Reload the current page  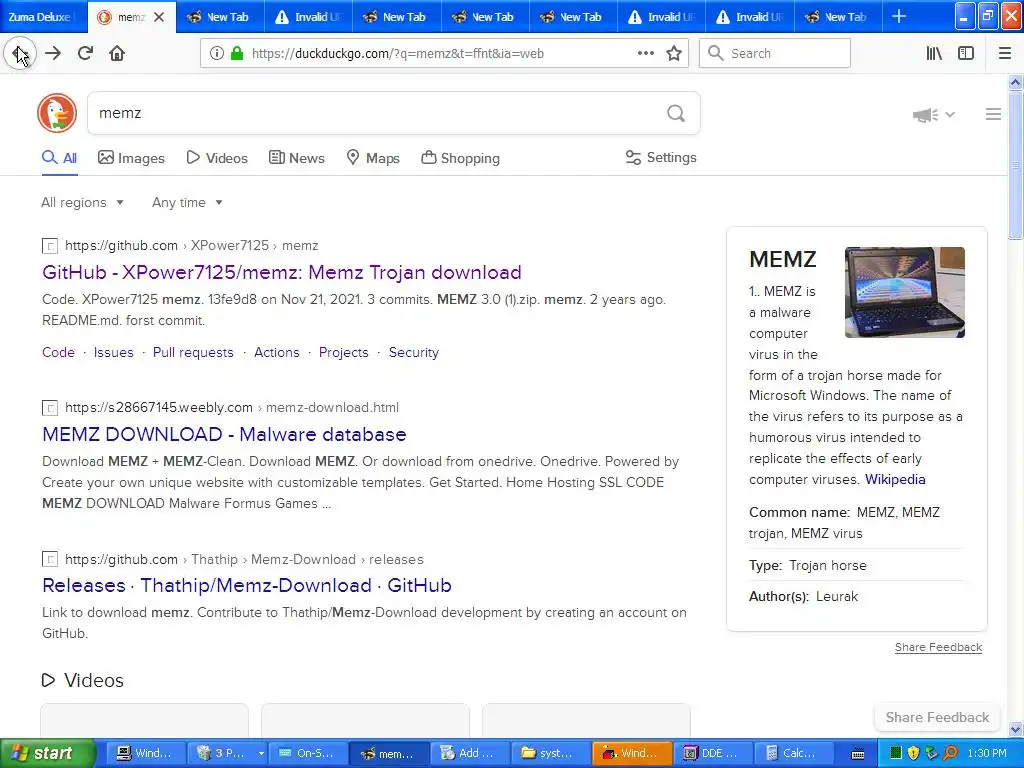[85, 54]
